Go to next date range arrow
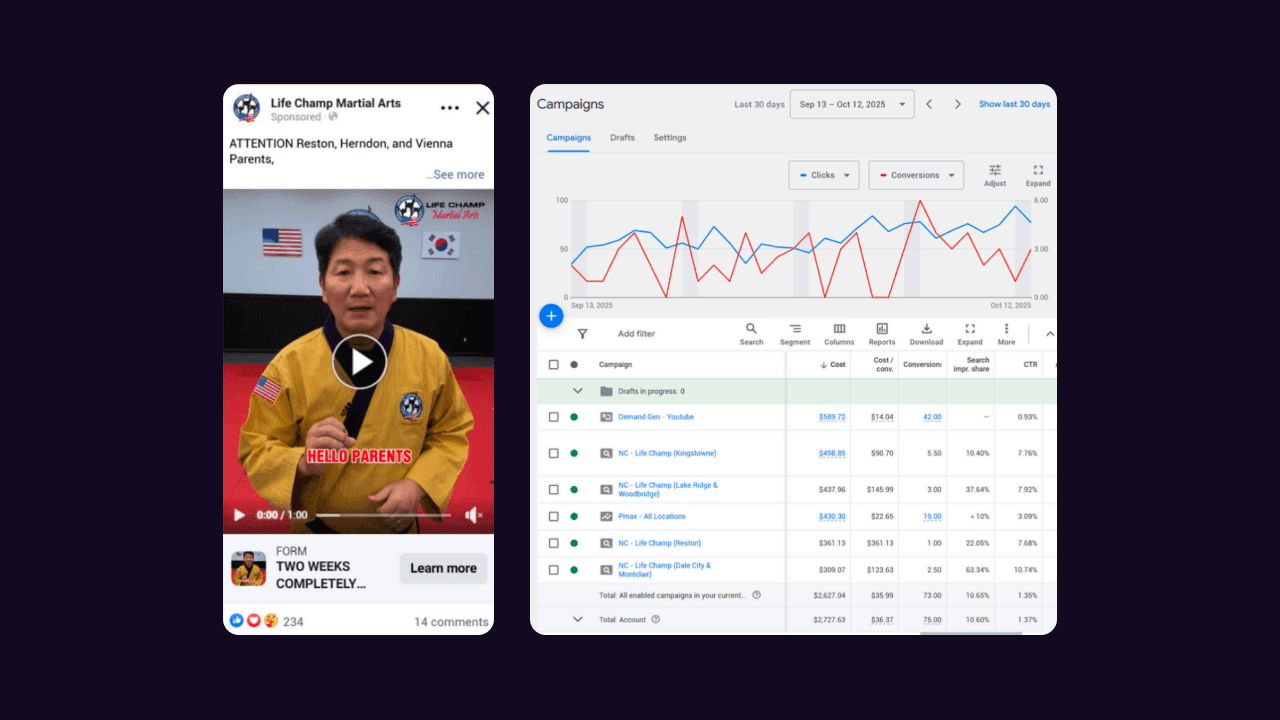 [x=957, y=104]
